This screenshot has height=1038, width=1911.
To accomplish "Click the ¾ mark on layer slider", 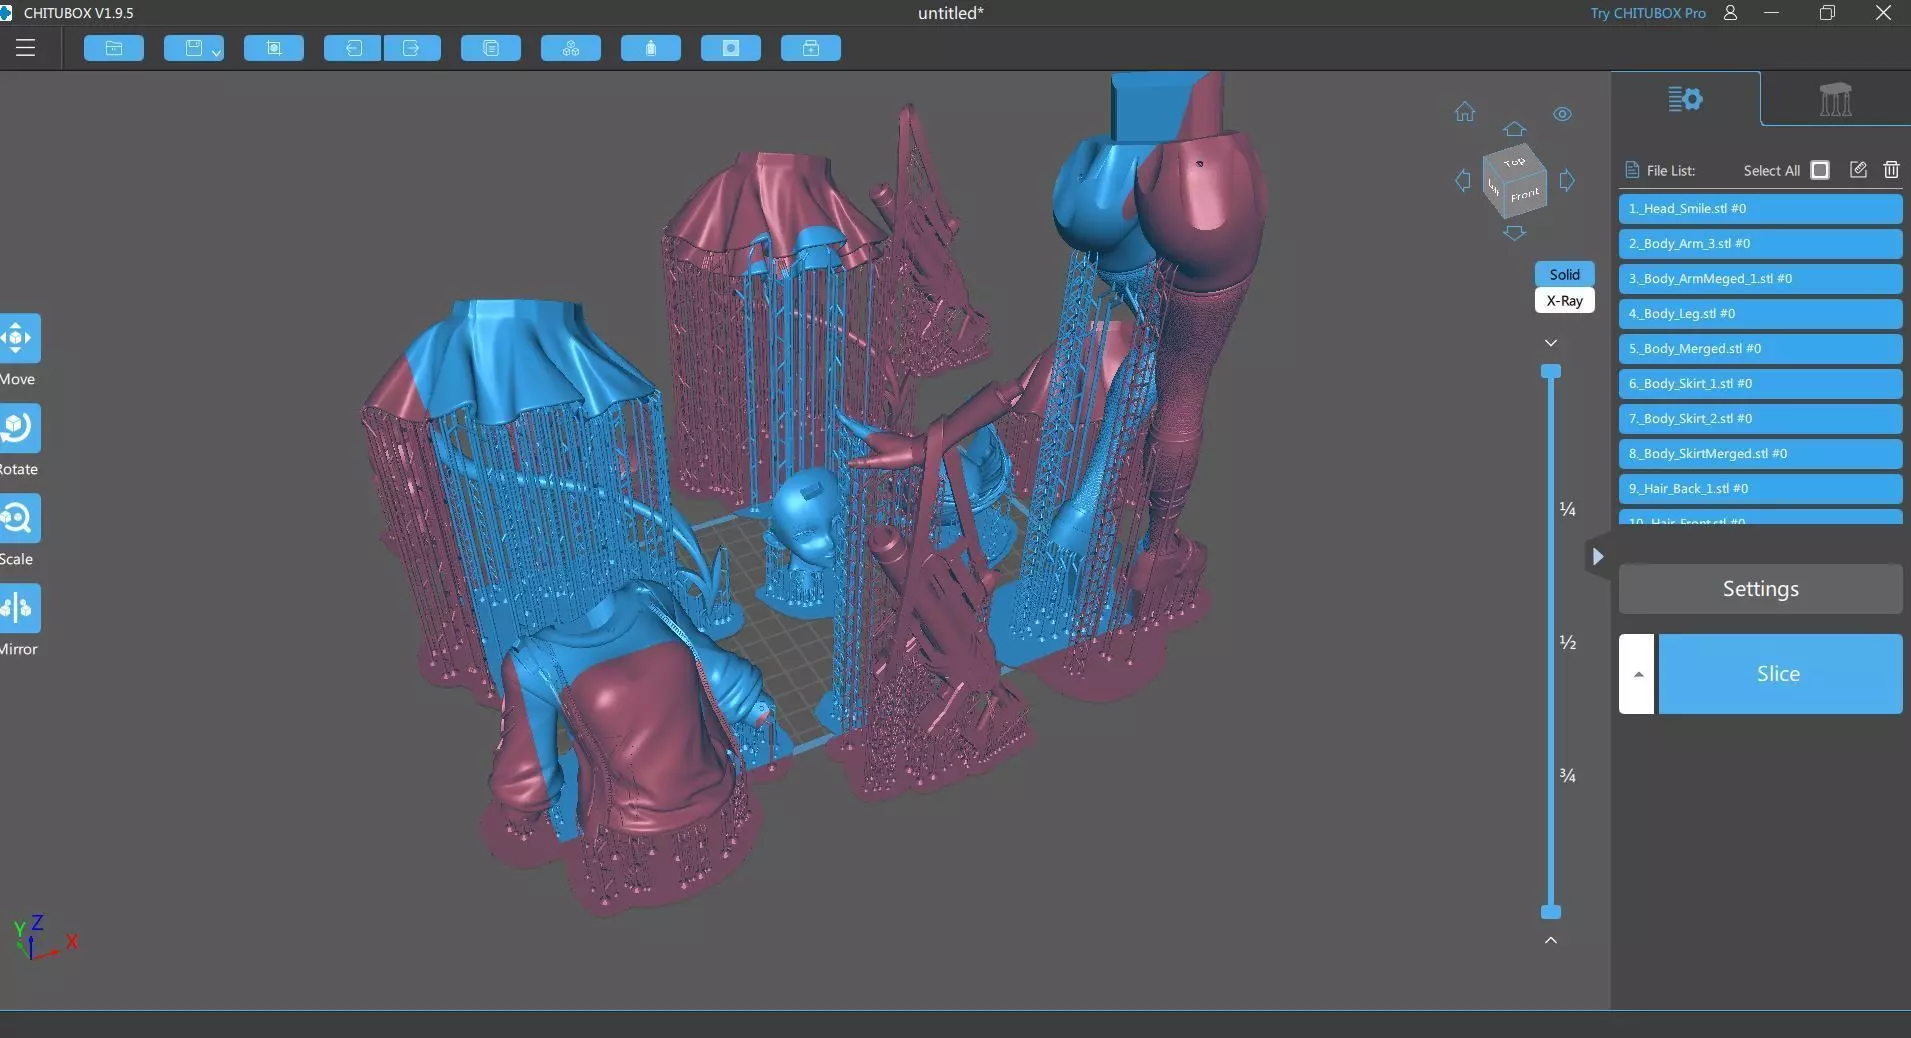I will (1568, 775).
